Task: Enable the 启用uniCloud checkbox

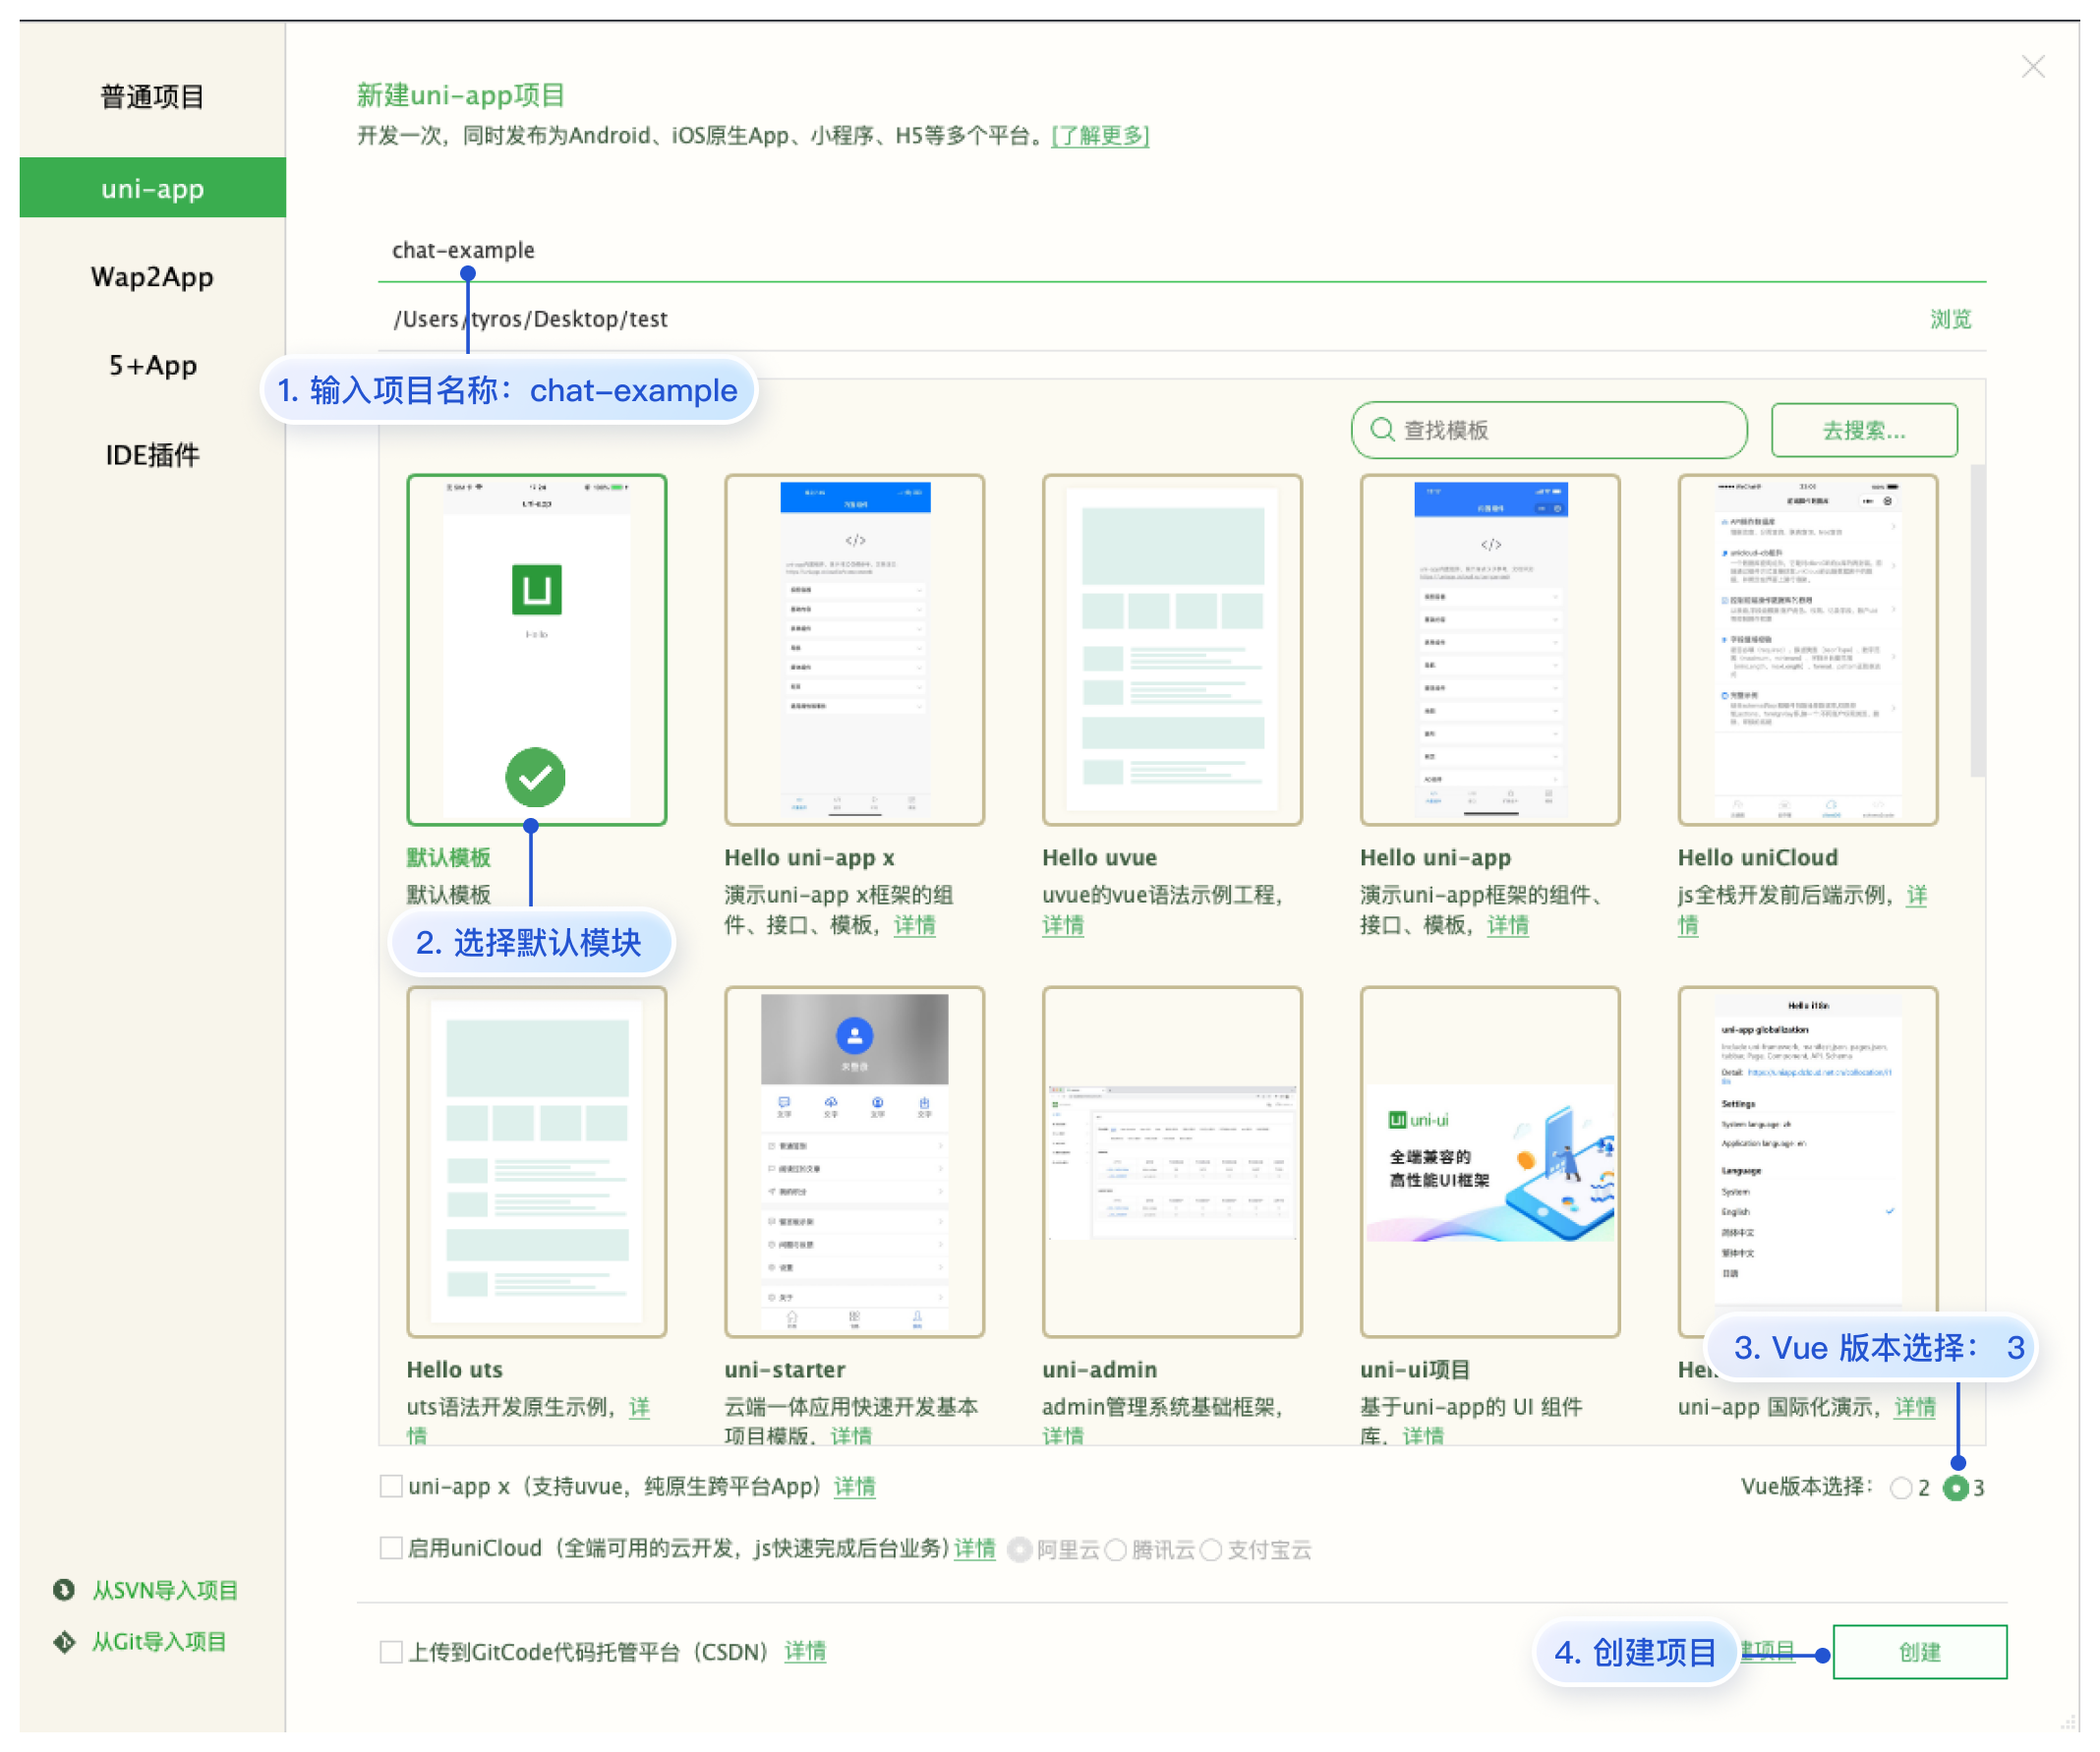Action: pyautogui.click(x=391, y=1548)
